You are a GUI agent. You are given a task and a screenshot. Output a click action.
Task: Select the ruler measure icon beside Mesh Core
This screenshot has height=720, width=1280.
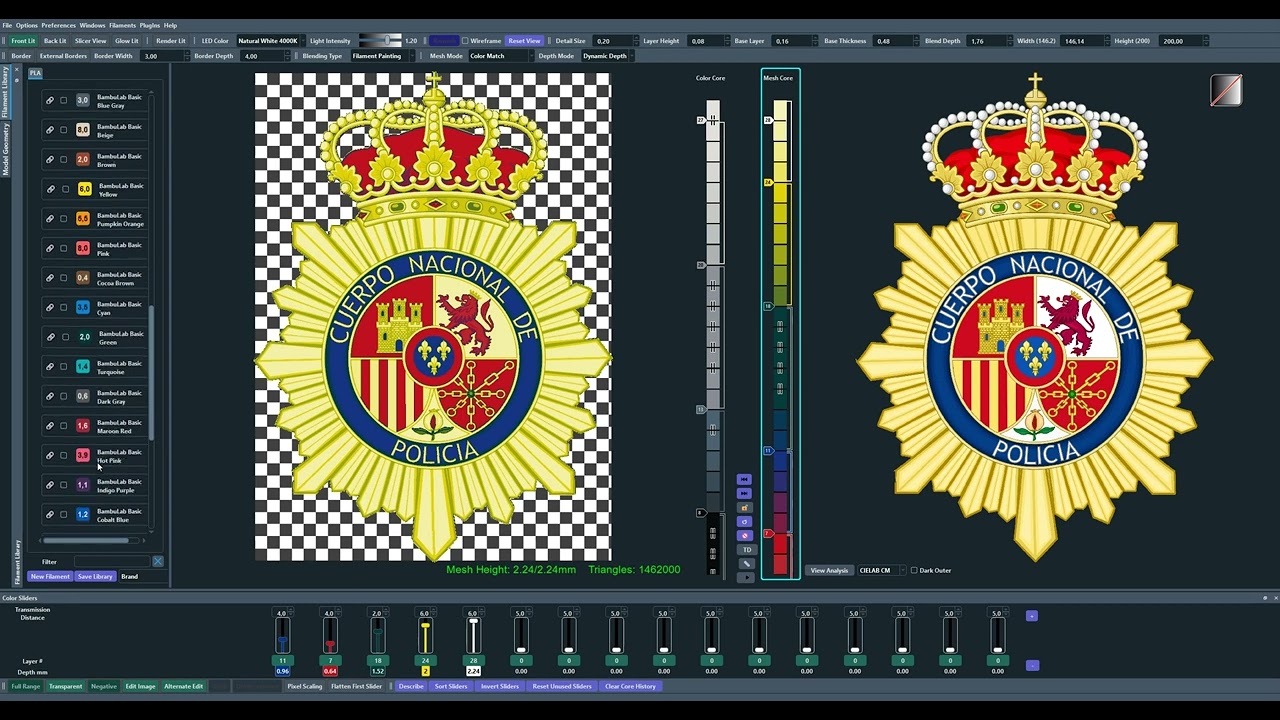click(x=746, y=564)
